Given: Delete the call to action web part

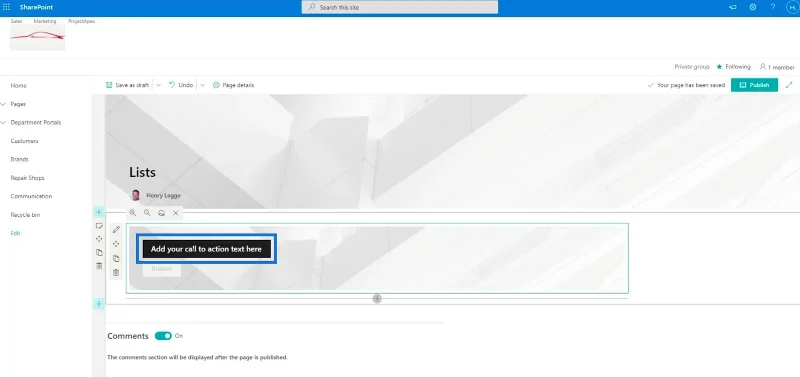Looking at the screenshot, I should coord(116,272).
